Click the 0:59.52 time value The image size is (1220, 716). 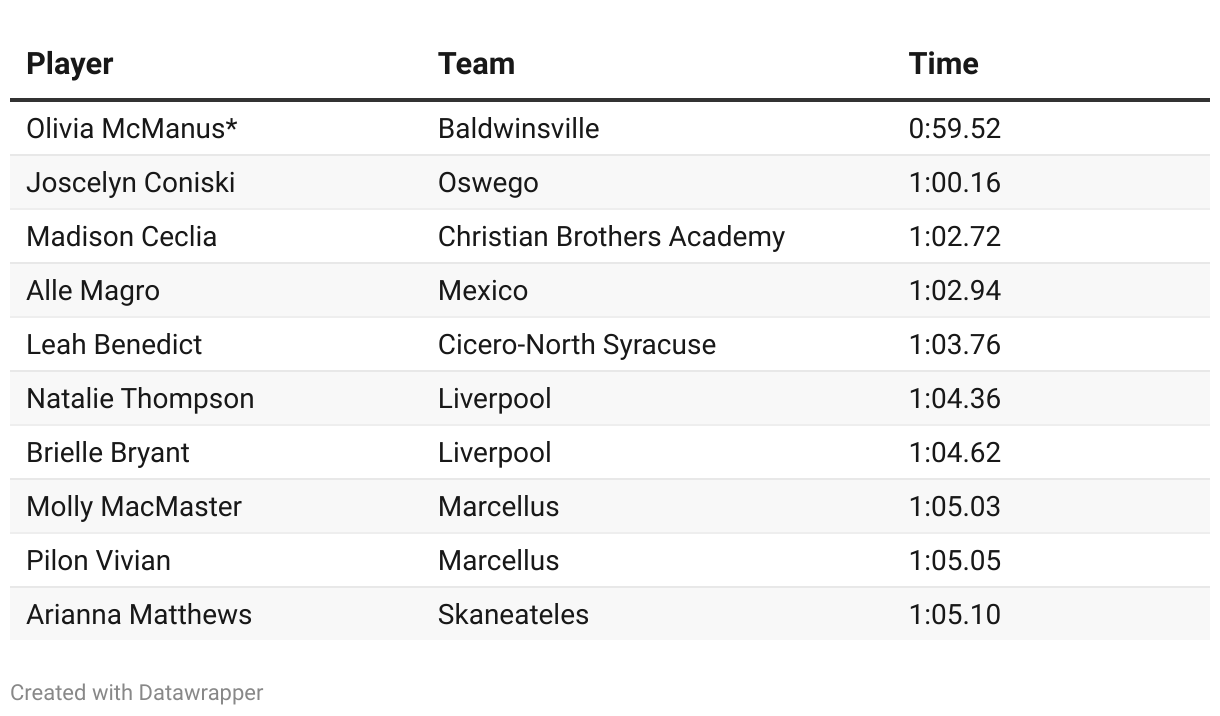[x=954, y=129]
